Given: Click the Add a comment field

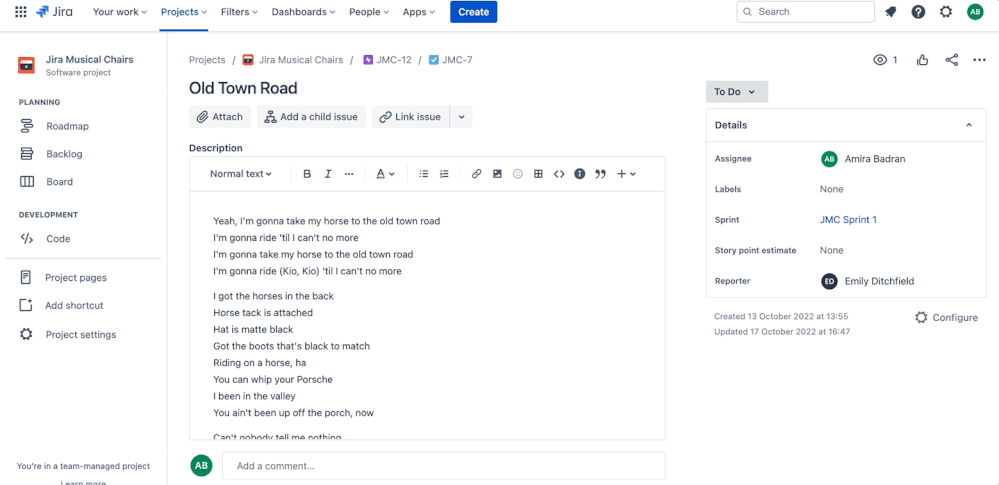Looking at the screenshot, I should 443,466.
